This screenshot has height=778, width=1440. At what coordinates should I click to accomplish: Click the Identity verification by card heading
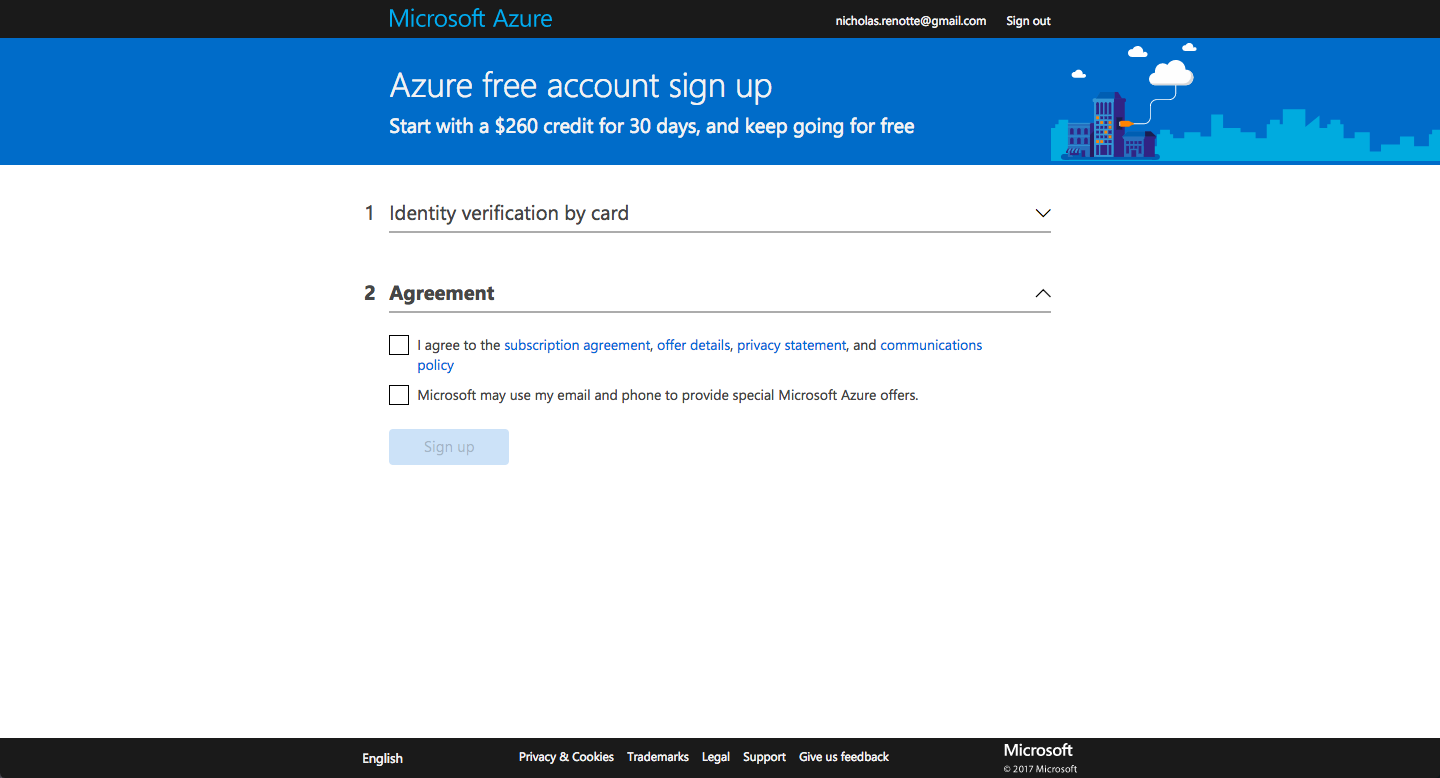(x=509, y=213)
